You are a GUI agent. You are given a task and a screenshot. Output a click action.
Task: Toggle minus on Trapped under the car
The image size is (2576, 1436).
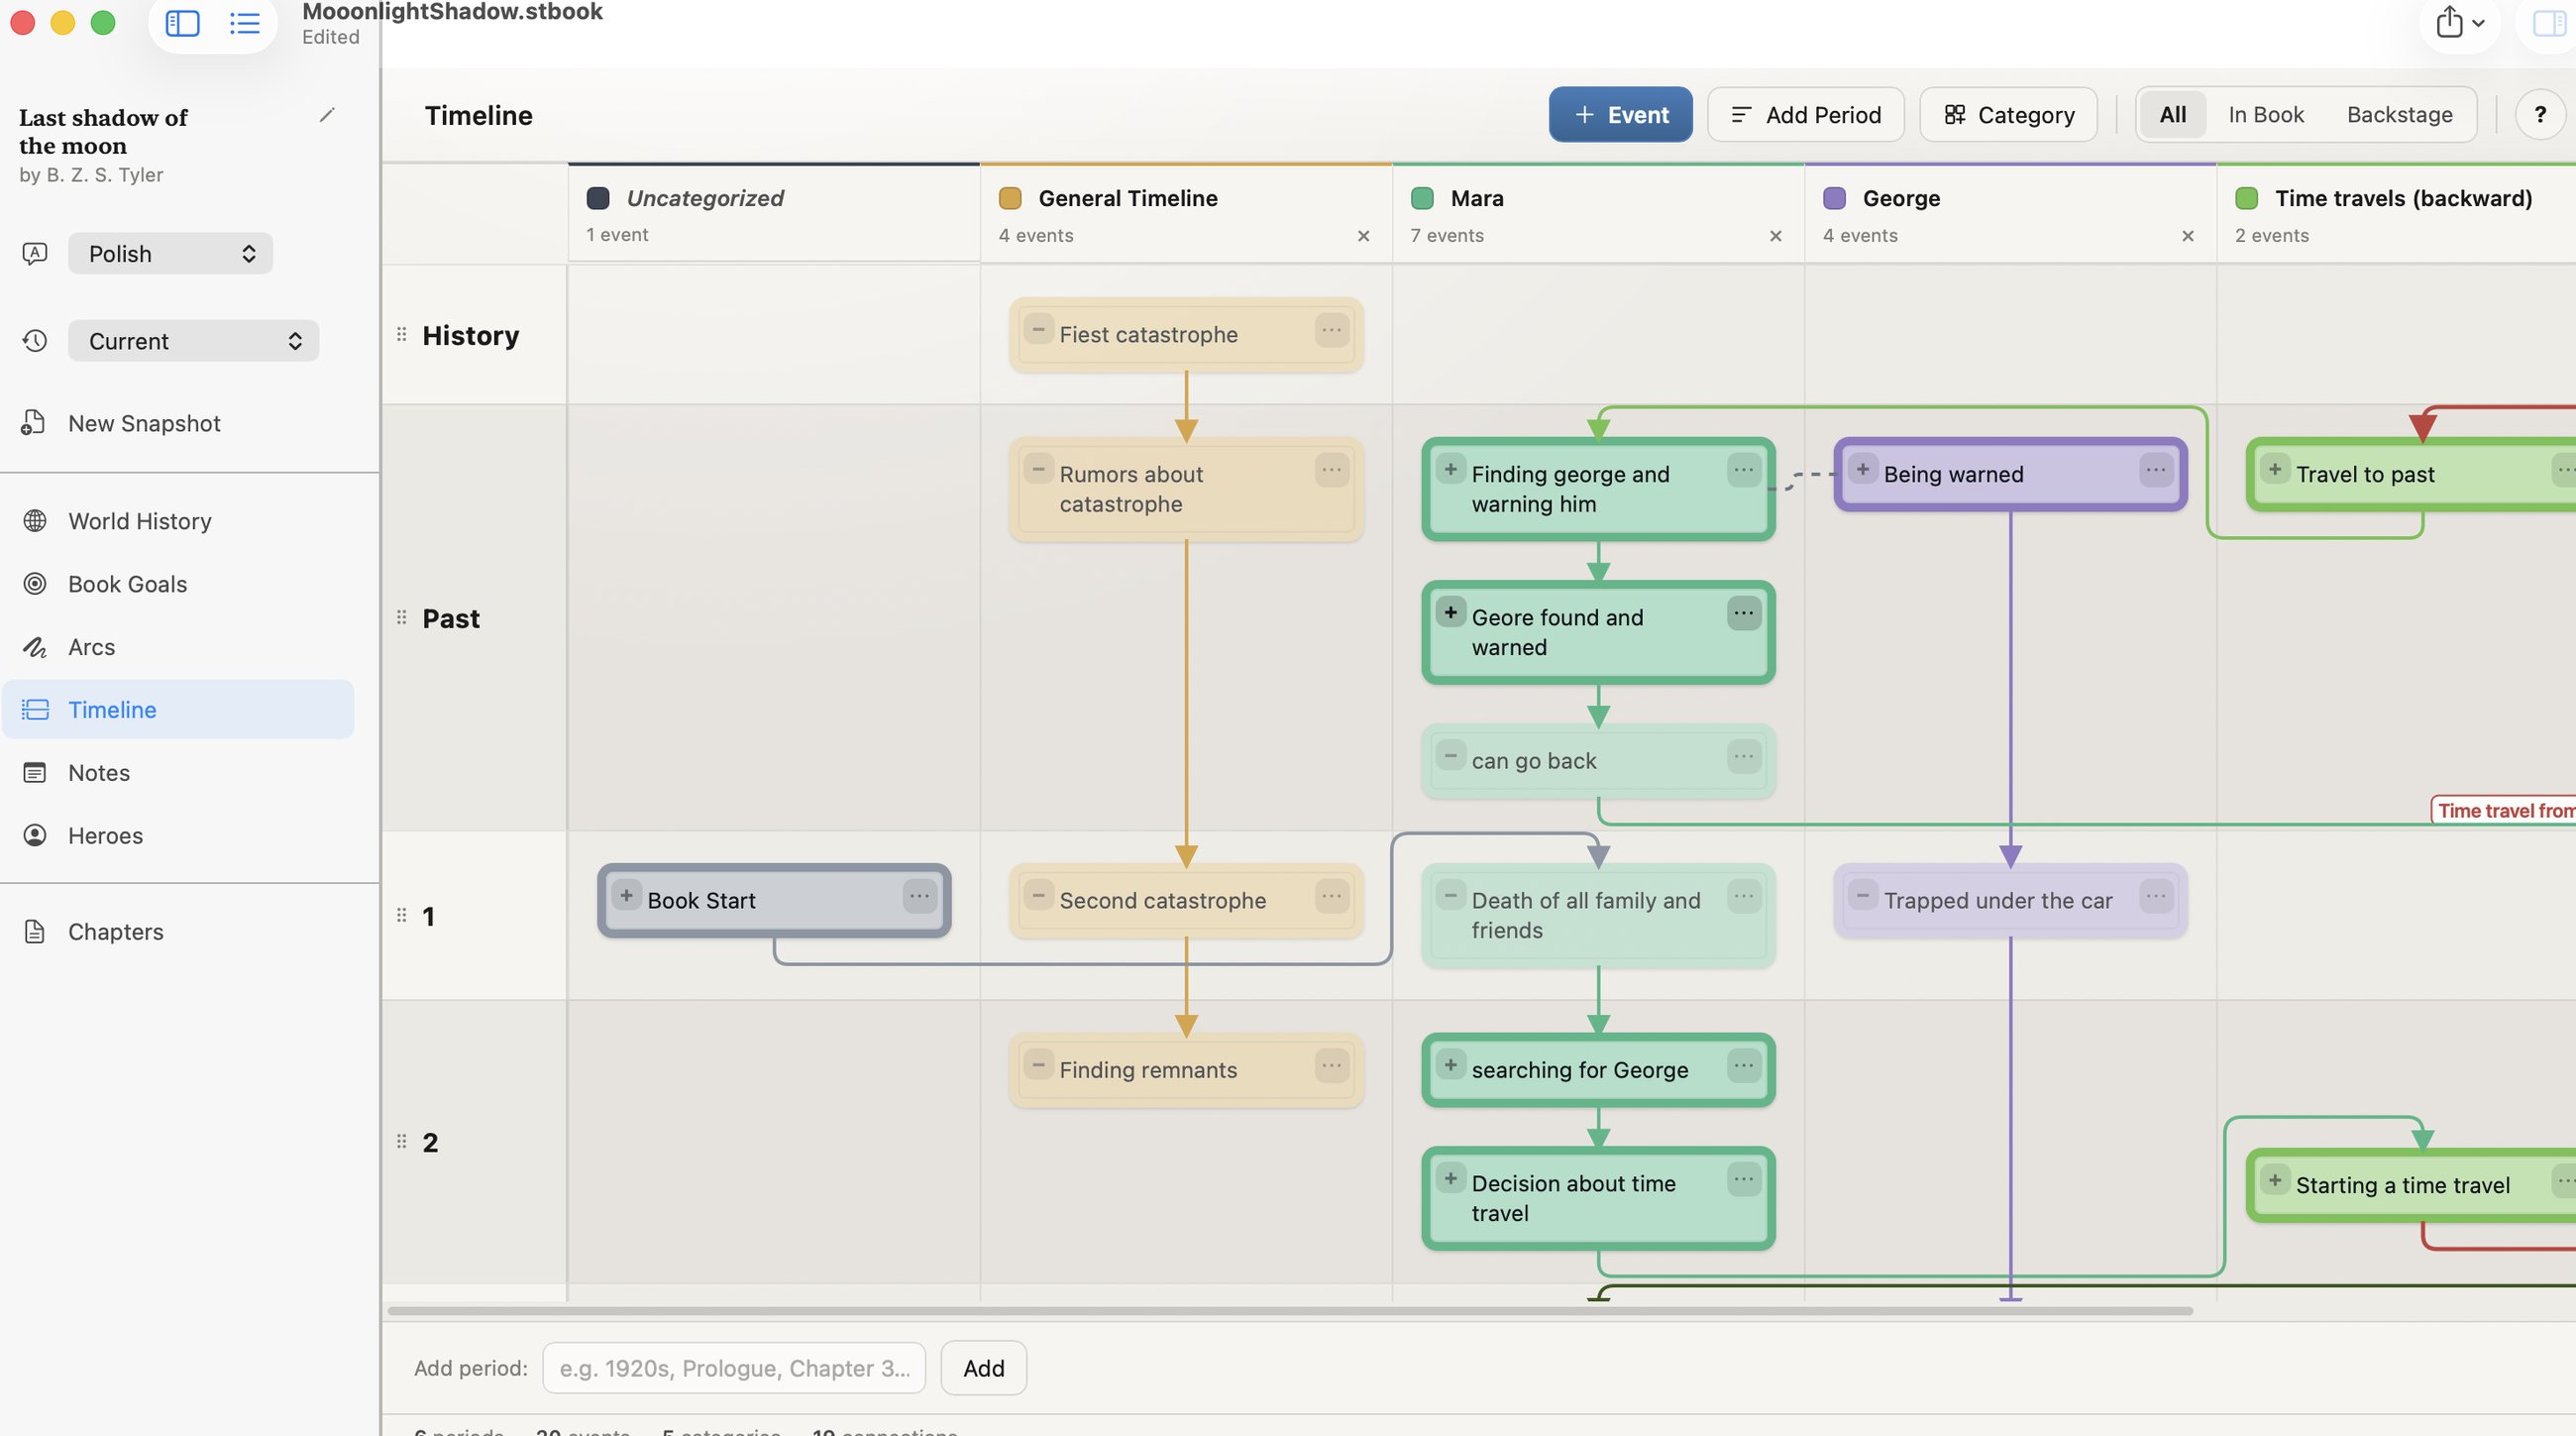(x=1862, y=895)
